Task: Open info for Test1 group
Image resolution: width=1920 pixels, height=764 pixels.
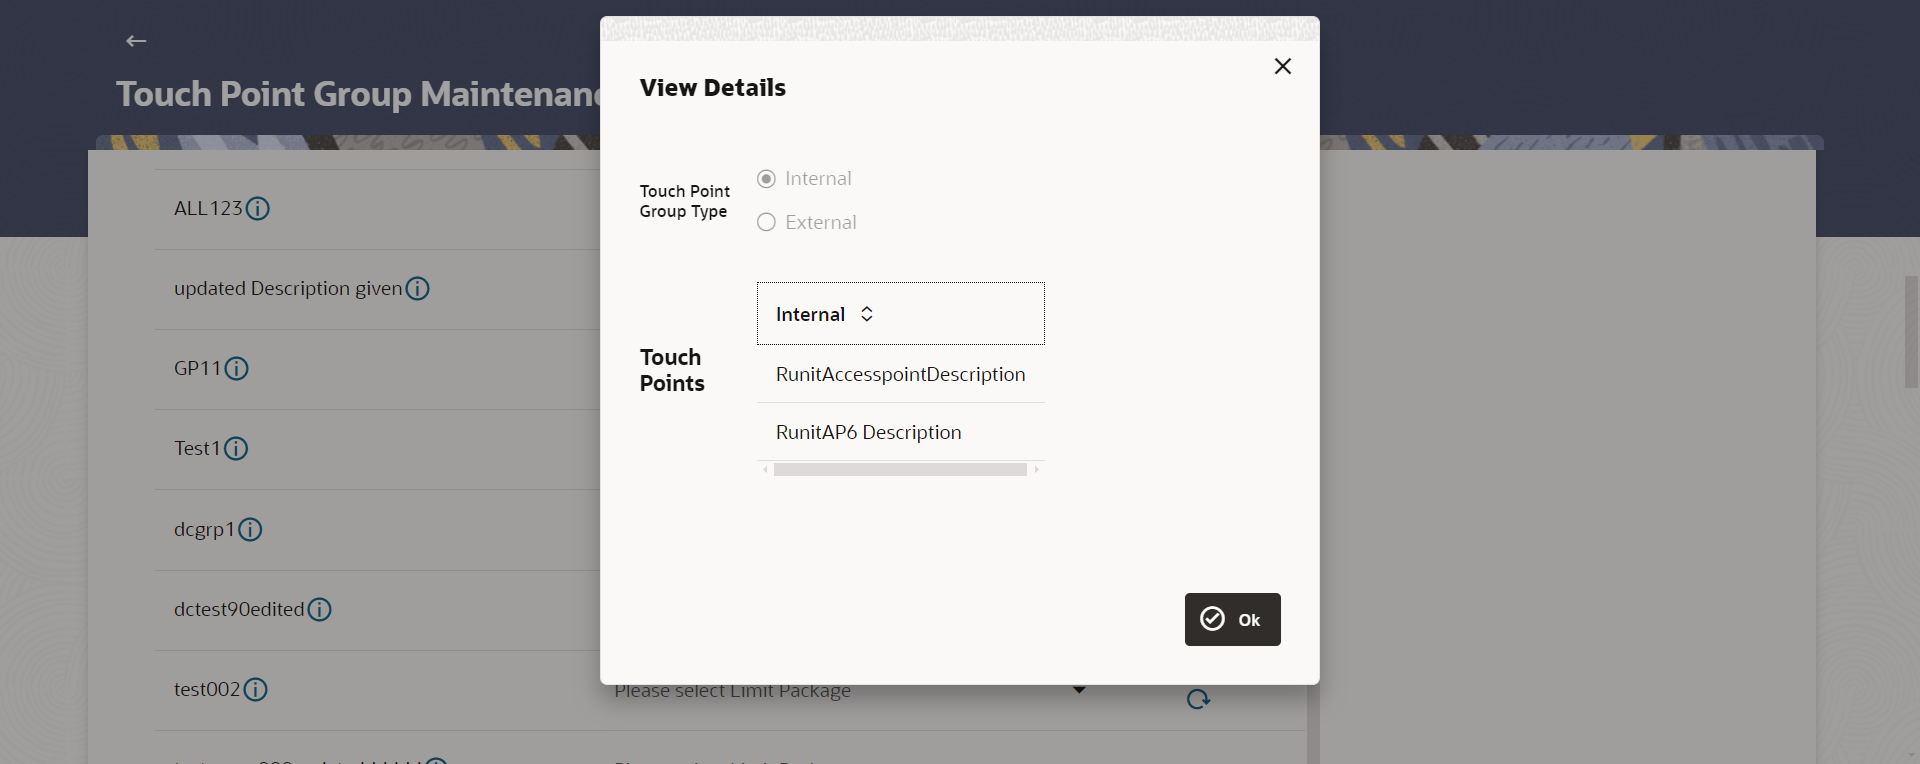Action: pos(236,448)
